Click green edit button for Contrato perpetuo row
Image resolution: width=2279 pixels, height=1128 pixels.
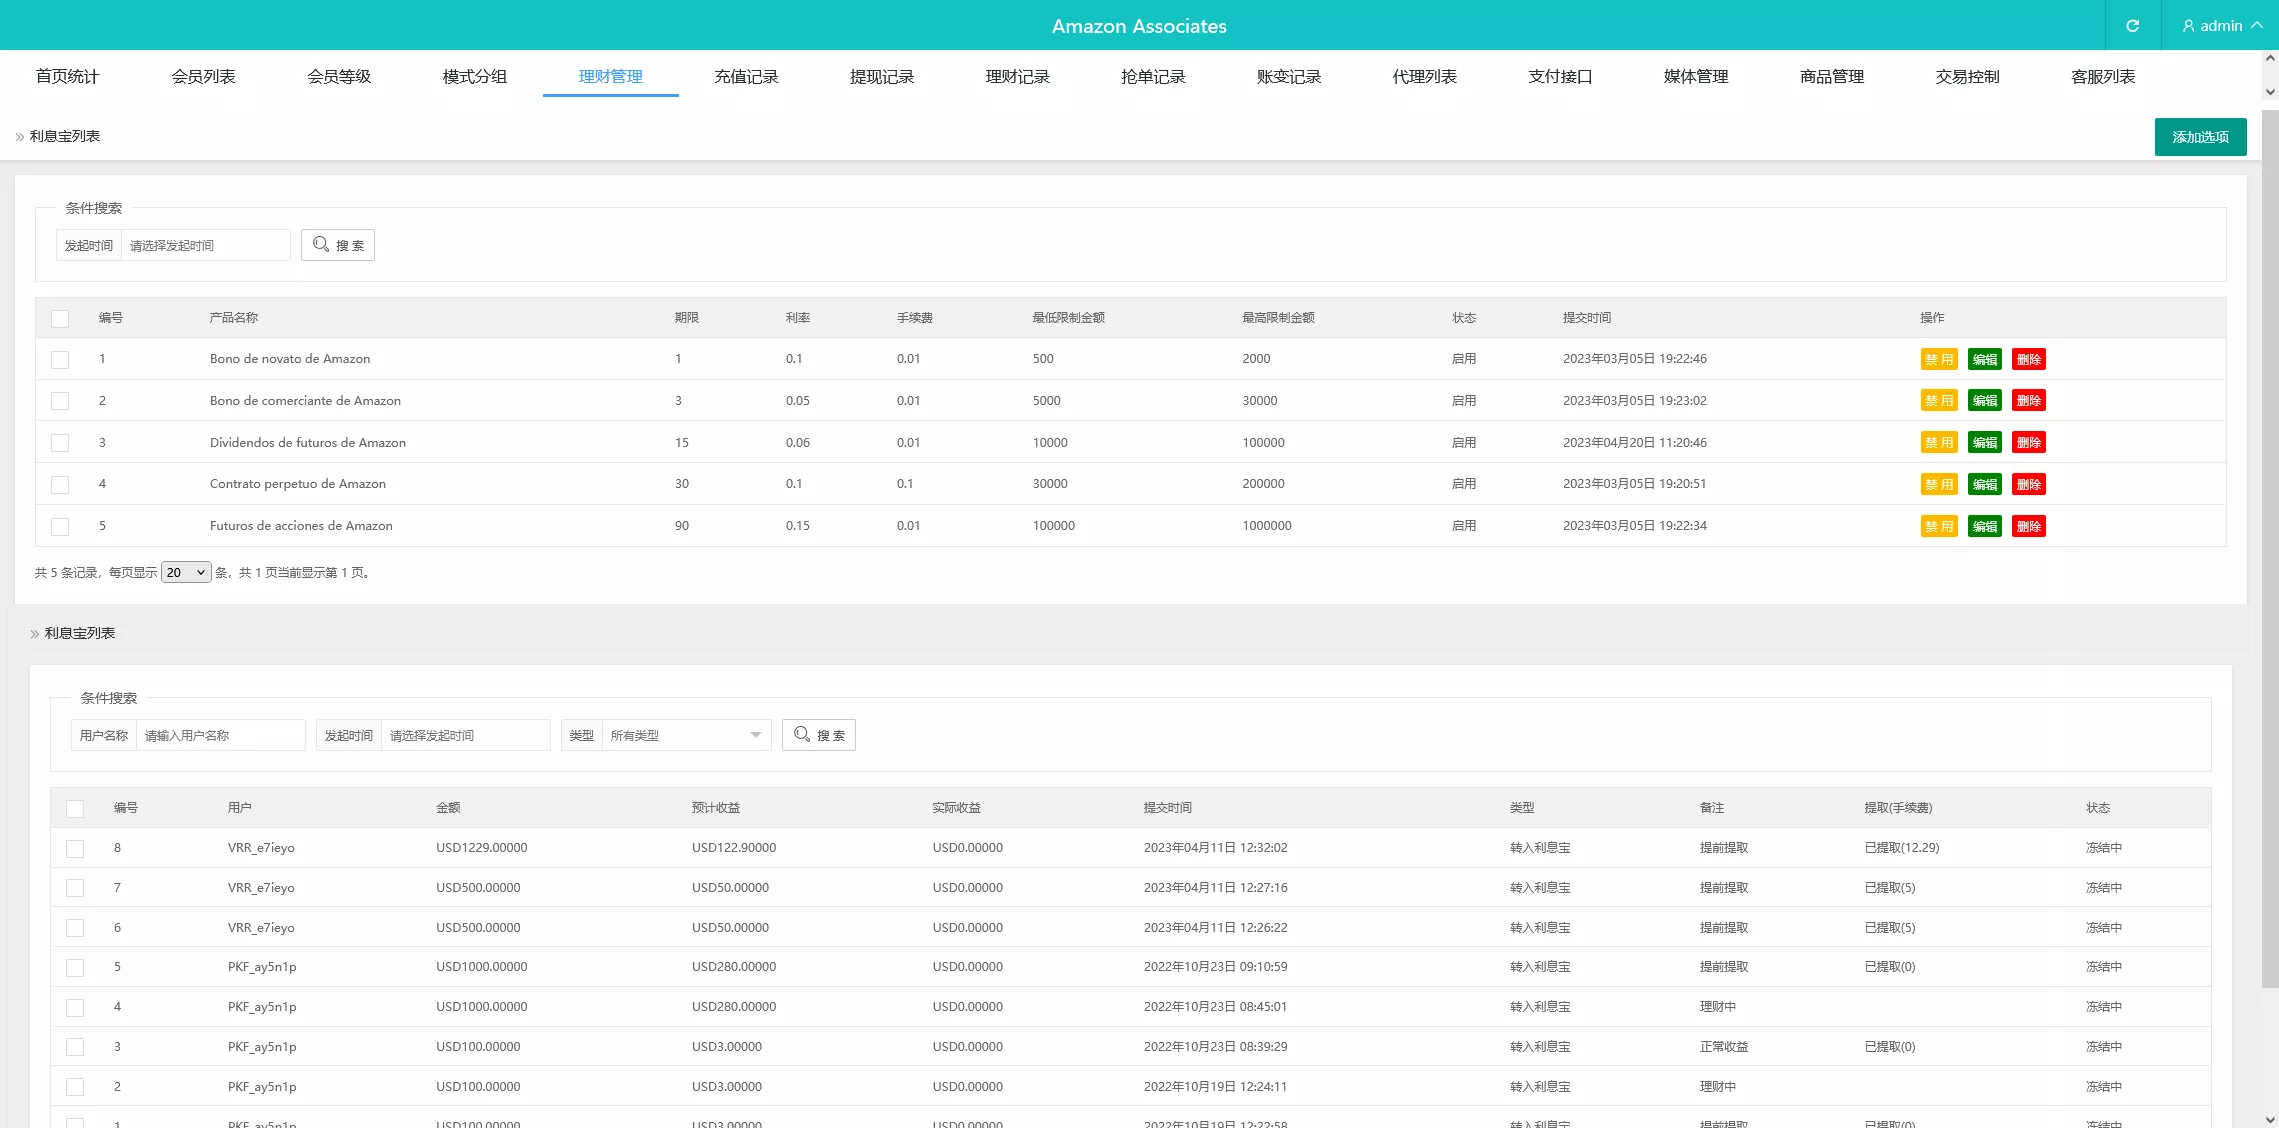pyautogui.click(x=1984, y=485)
